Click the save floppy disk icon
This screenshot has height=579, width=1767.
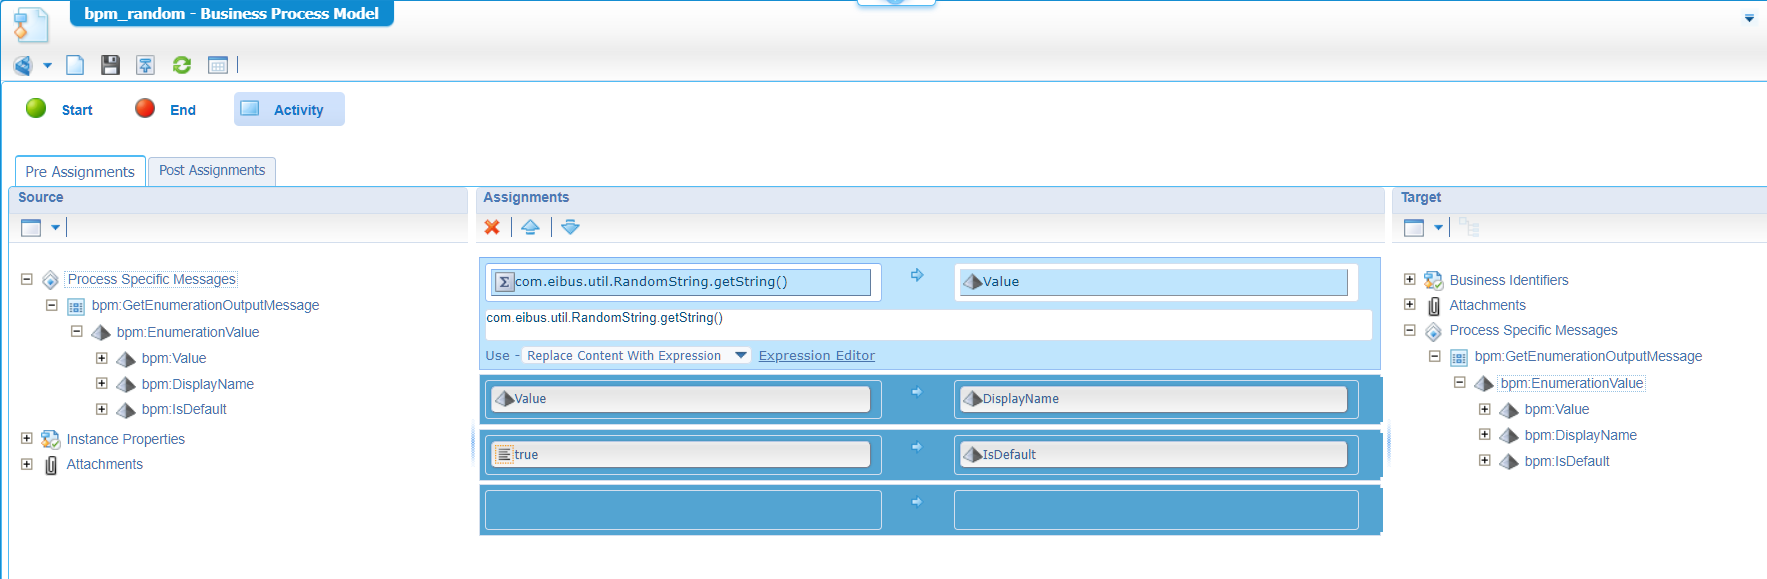tap(110, 65)
